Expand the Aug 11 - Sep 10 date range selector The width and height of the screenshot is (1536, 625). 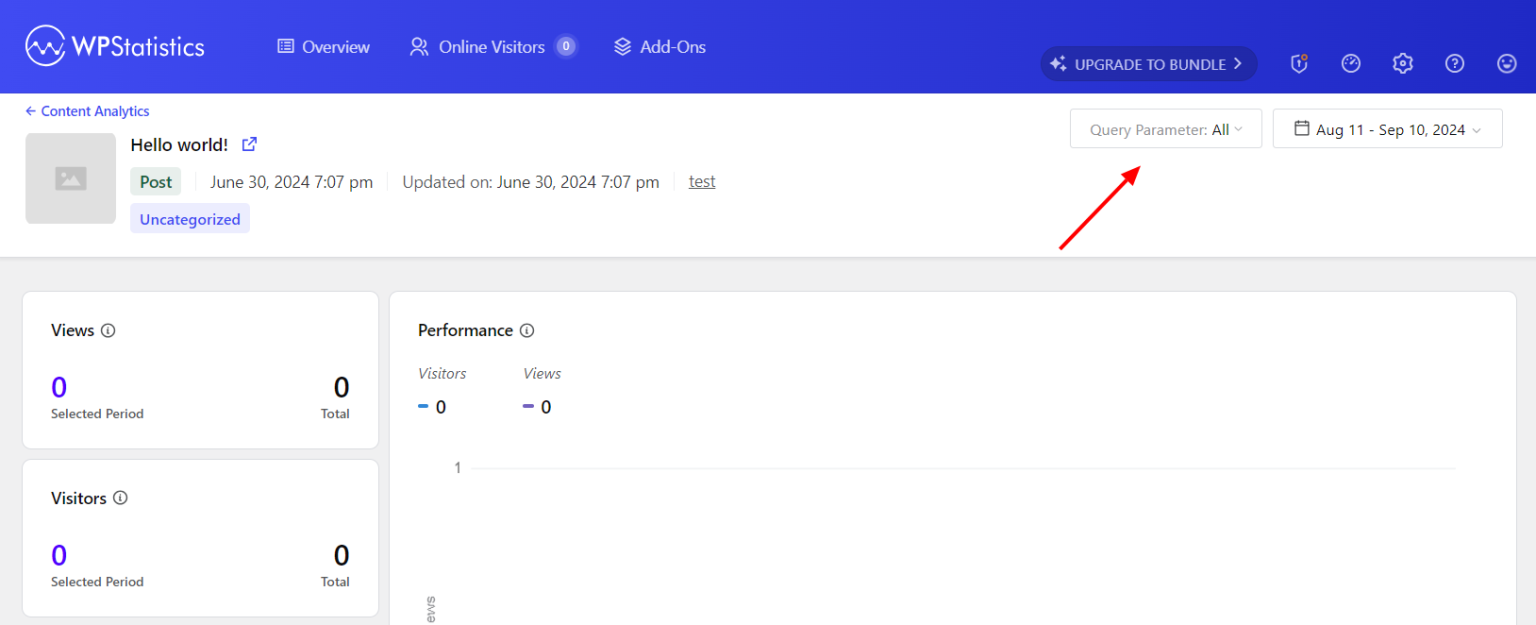click(x=1387, y=128)
